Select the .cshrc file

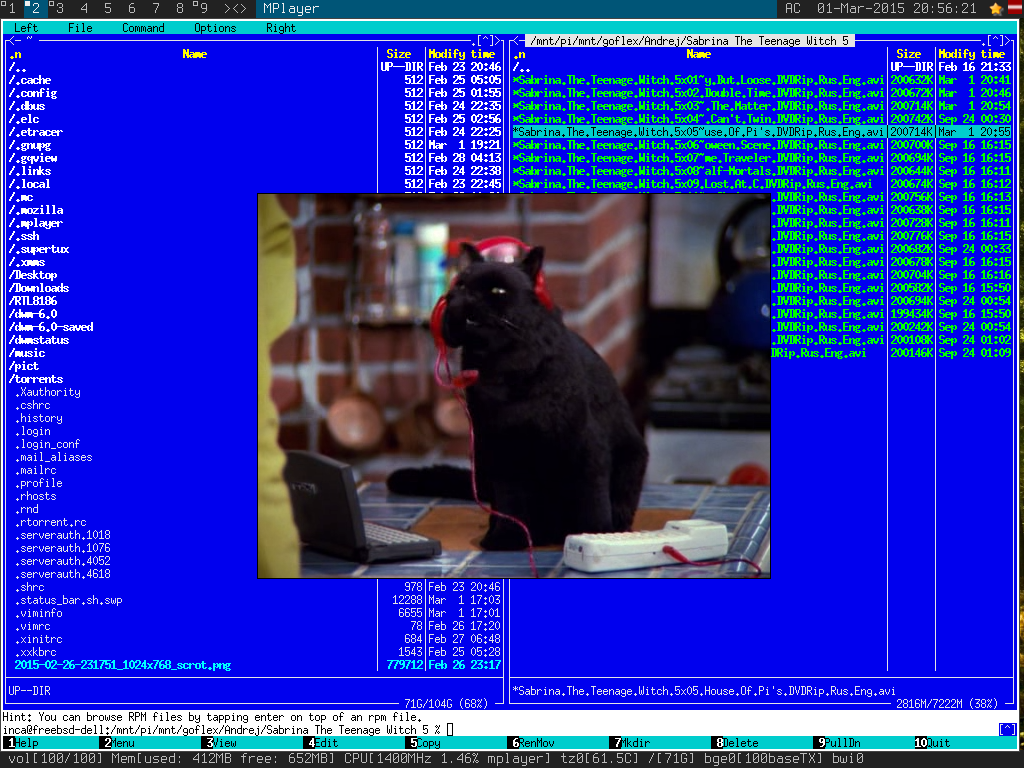pos(133,405)
